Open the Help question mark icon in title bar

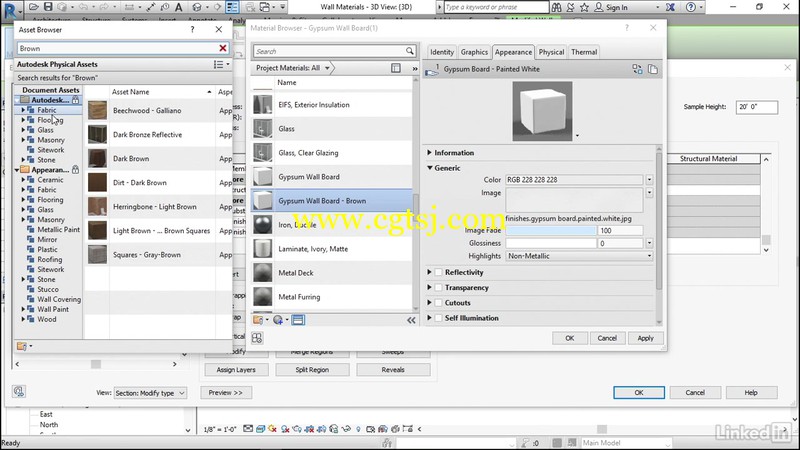click(x=691, y=7)
